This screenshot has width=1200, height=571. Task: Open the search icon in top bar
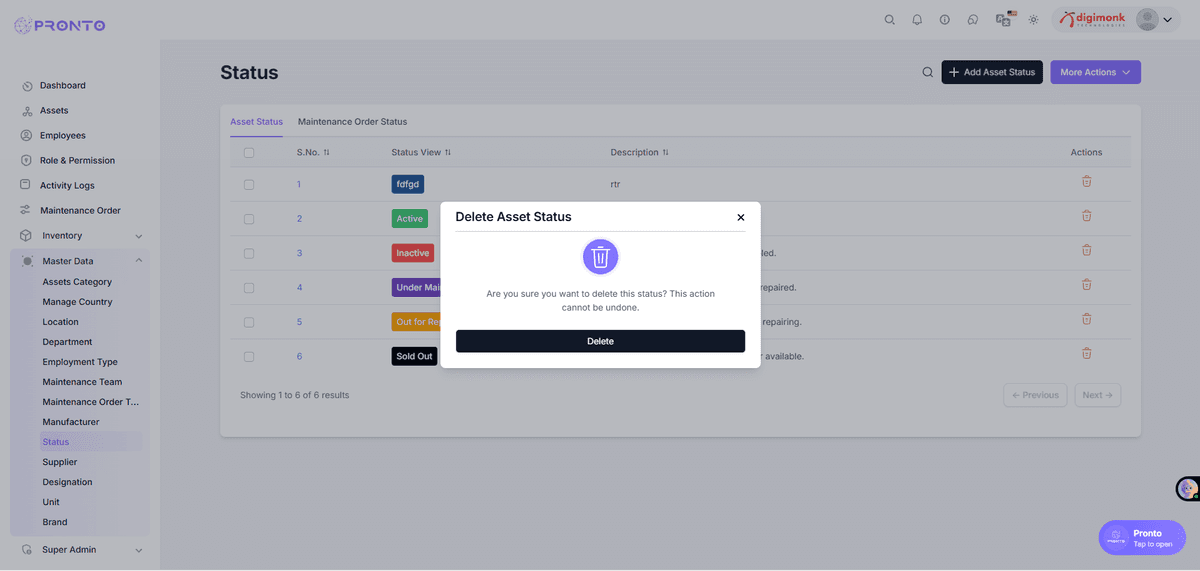pos(889,20)
